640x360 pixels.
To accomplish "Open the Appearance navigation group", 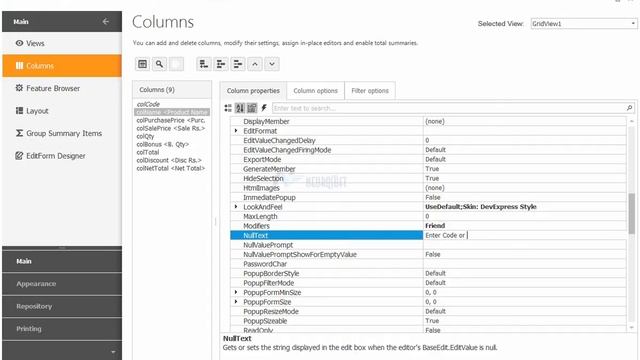I will click(62, 284).
